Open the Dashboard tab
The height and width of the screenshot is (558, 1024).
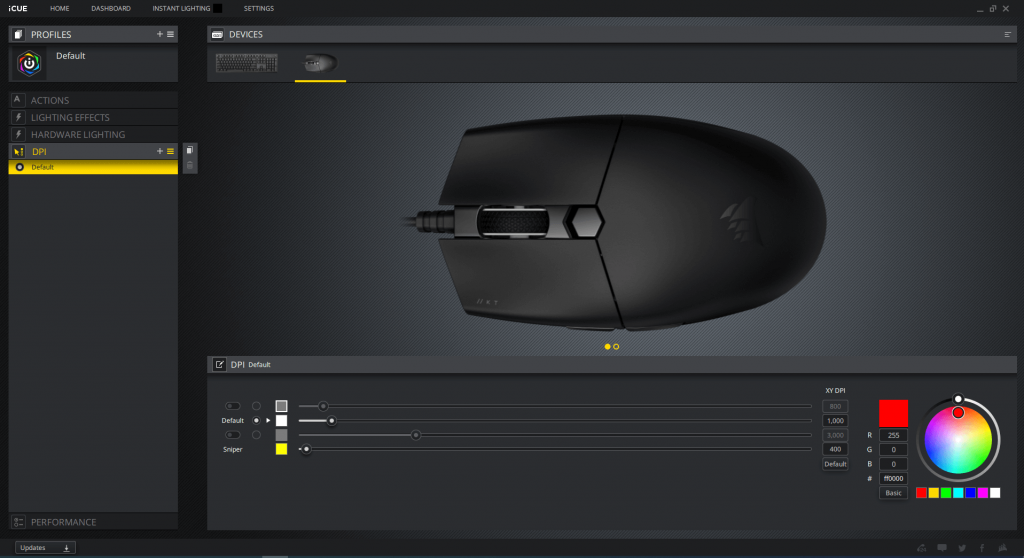111,8
